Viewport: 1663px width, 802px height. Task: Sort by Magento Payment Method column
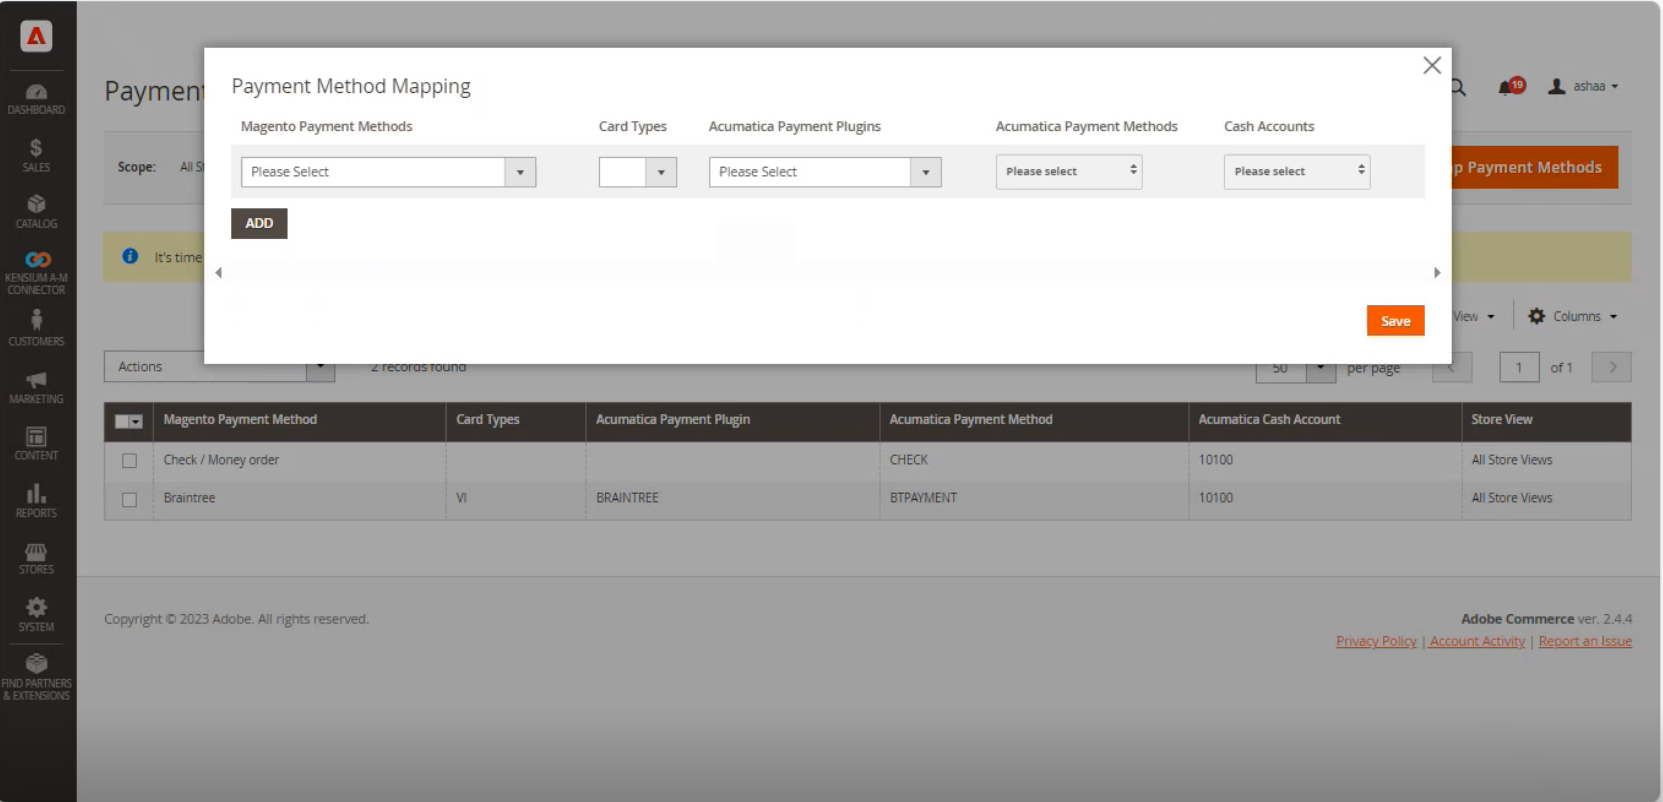click(240, 420)
